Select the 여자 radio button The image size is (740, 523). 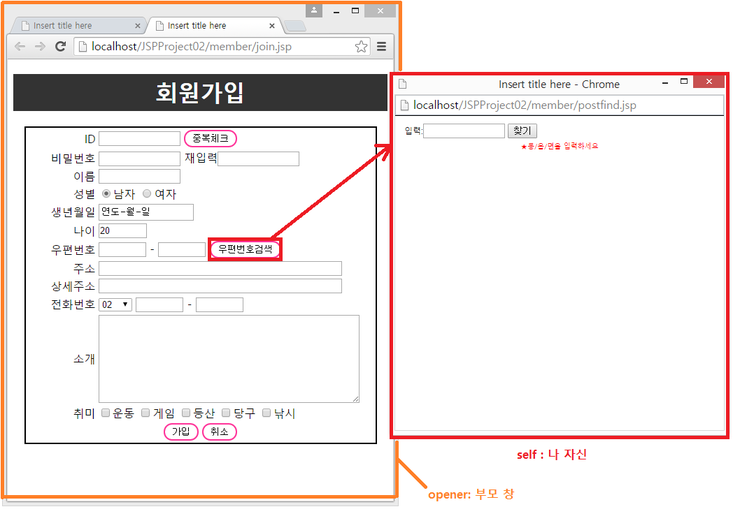[148, 194]
